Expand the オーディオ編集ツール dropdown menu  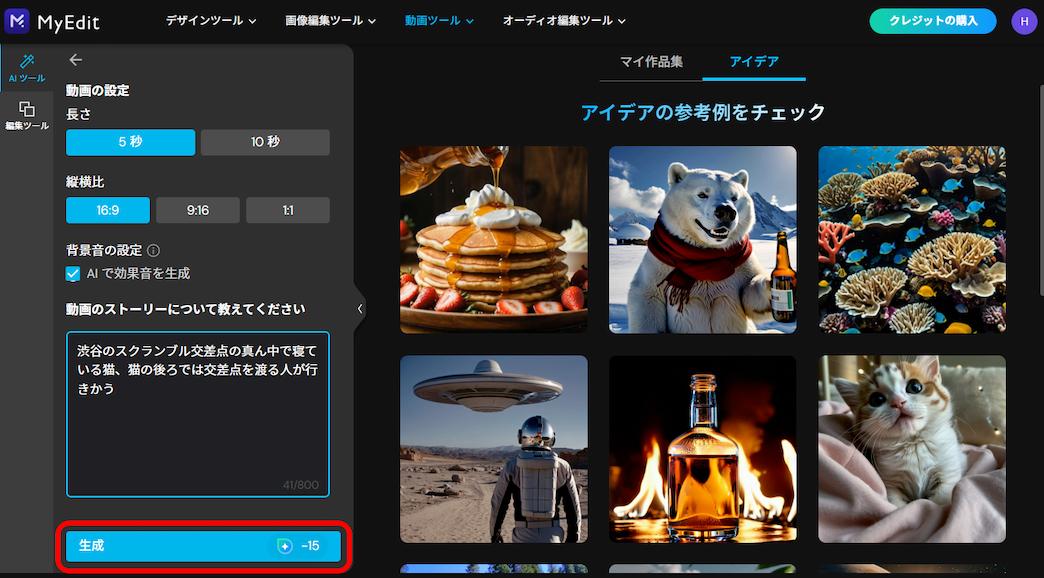(x=565, y=21)
